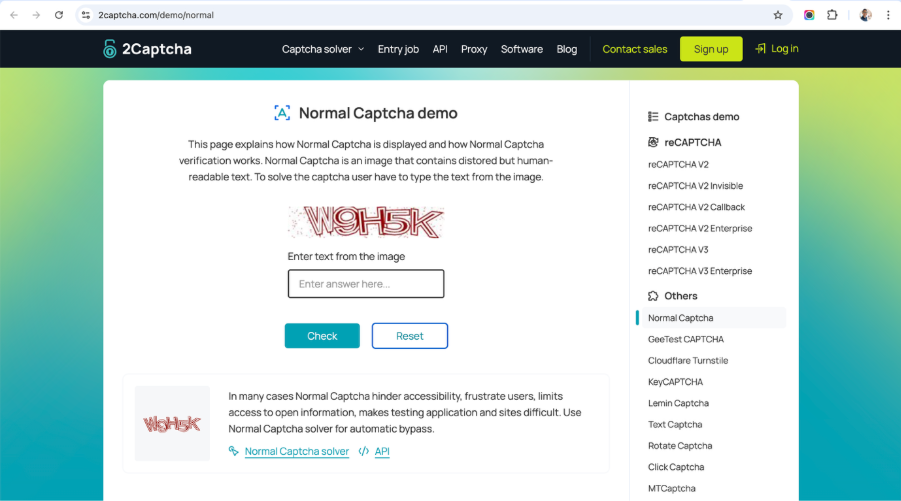Open the Extensions puzzle icon
This screenshot has height=501, width=901.
tap(832, 15)
